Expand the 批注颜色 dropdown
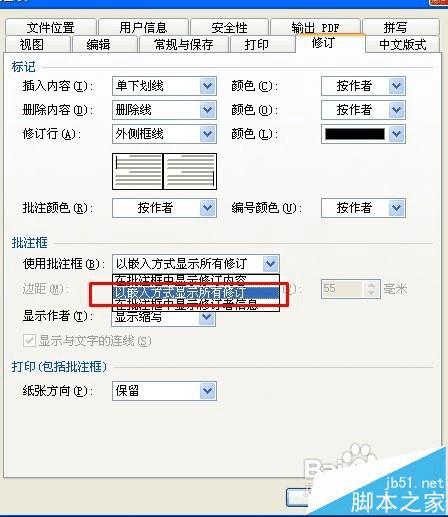The height and width of the screenshot is (517, 448). pos(164,208)
